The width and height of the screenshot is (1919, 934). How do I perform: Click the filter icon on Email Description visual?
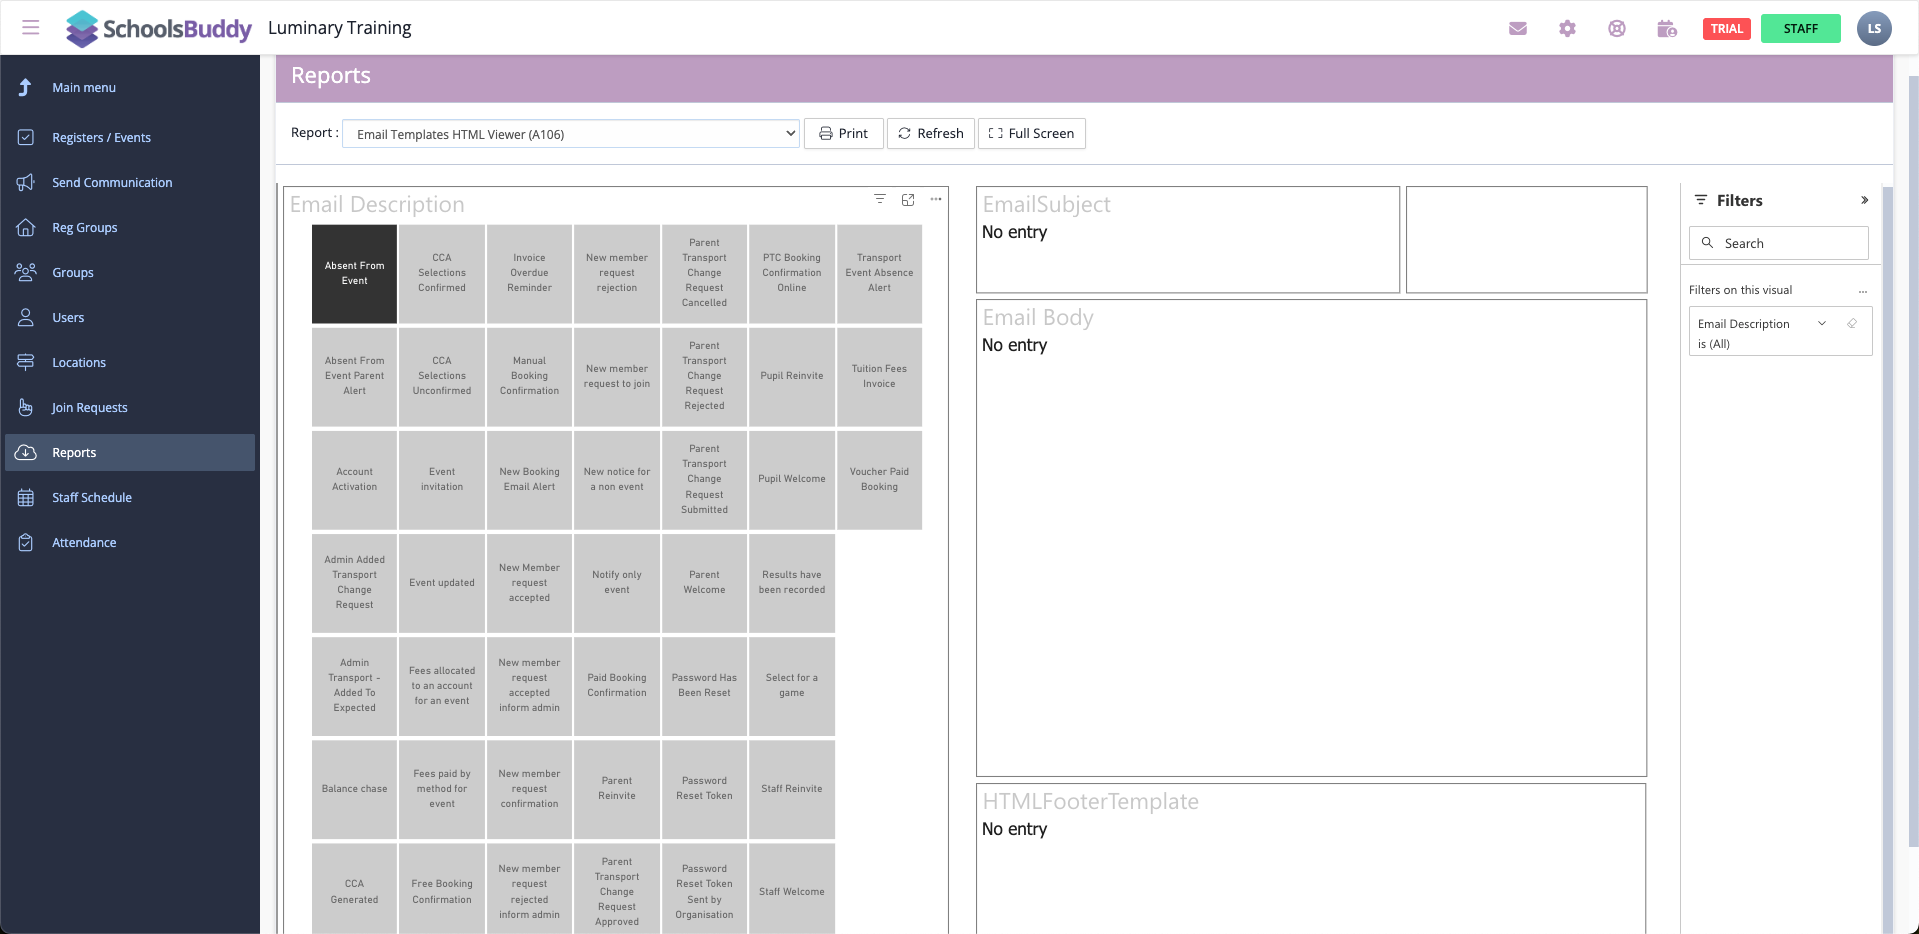pyautogui.click(x=880, y=200)
